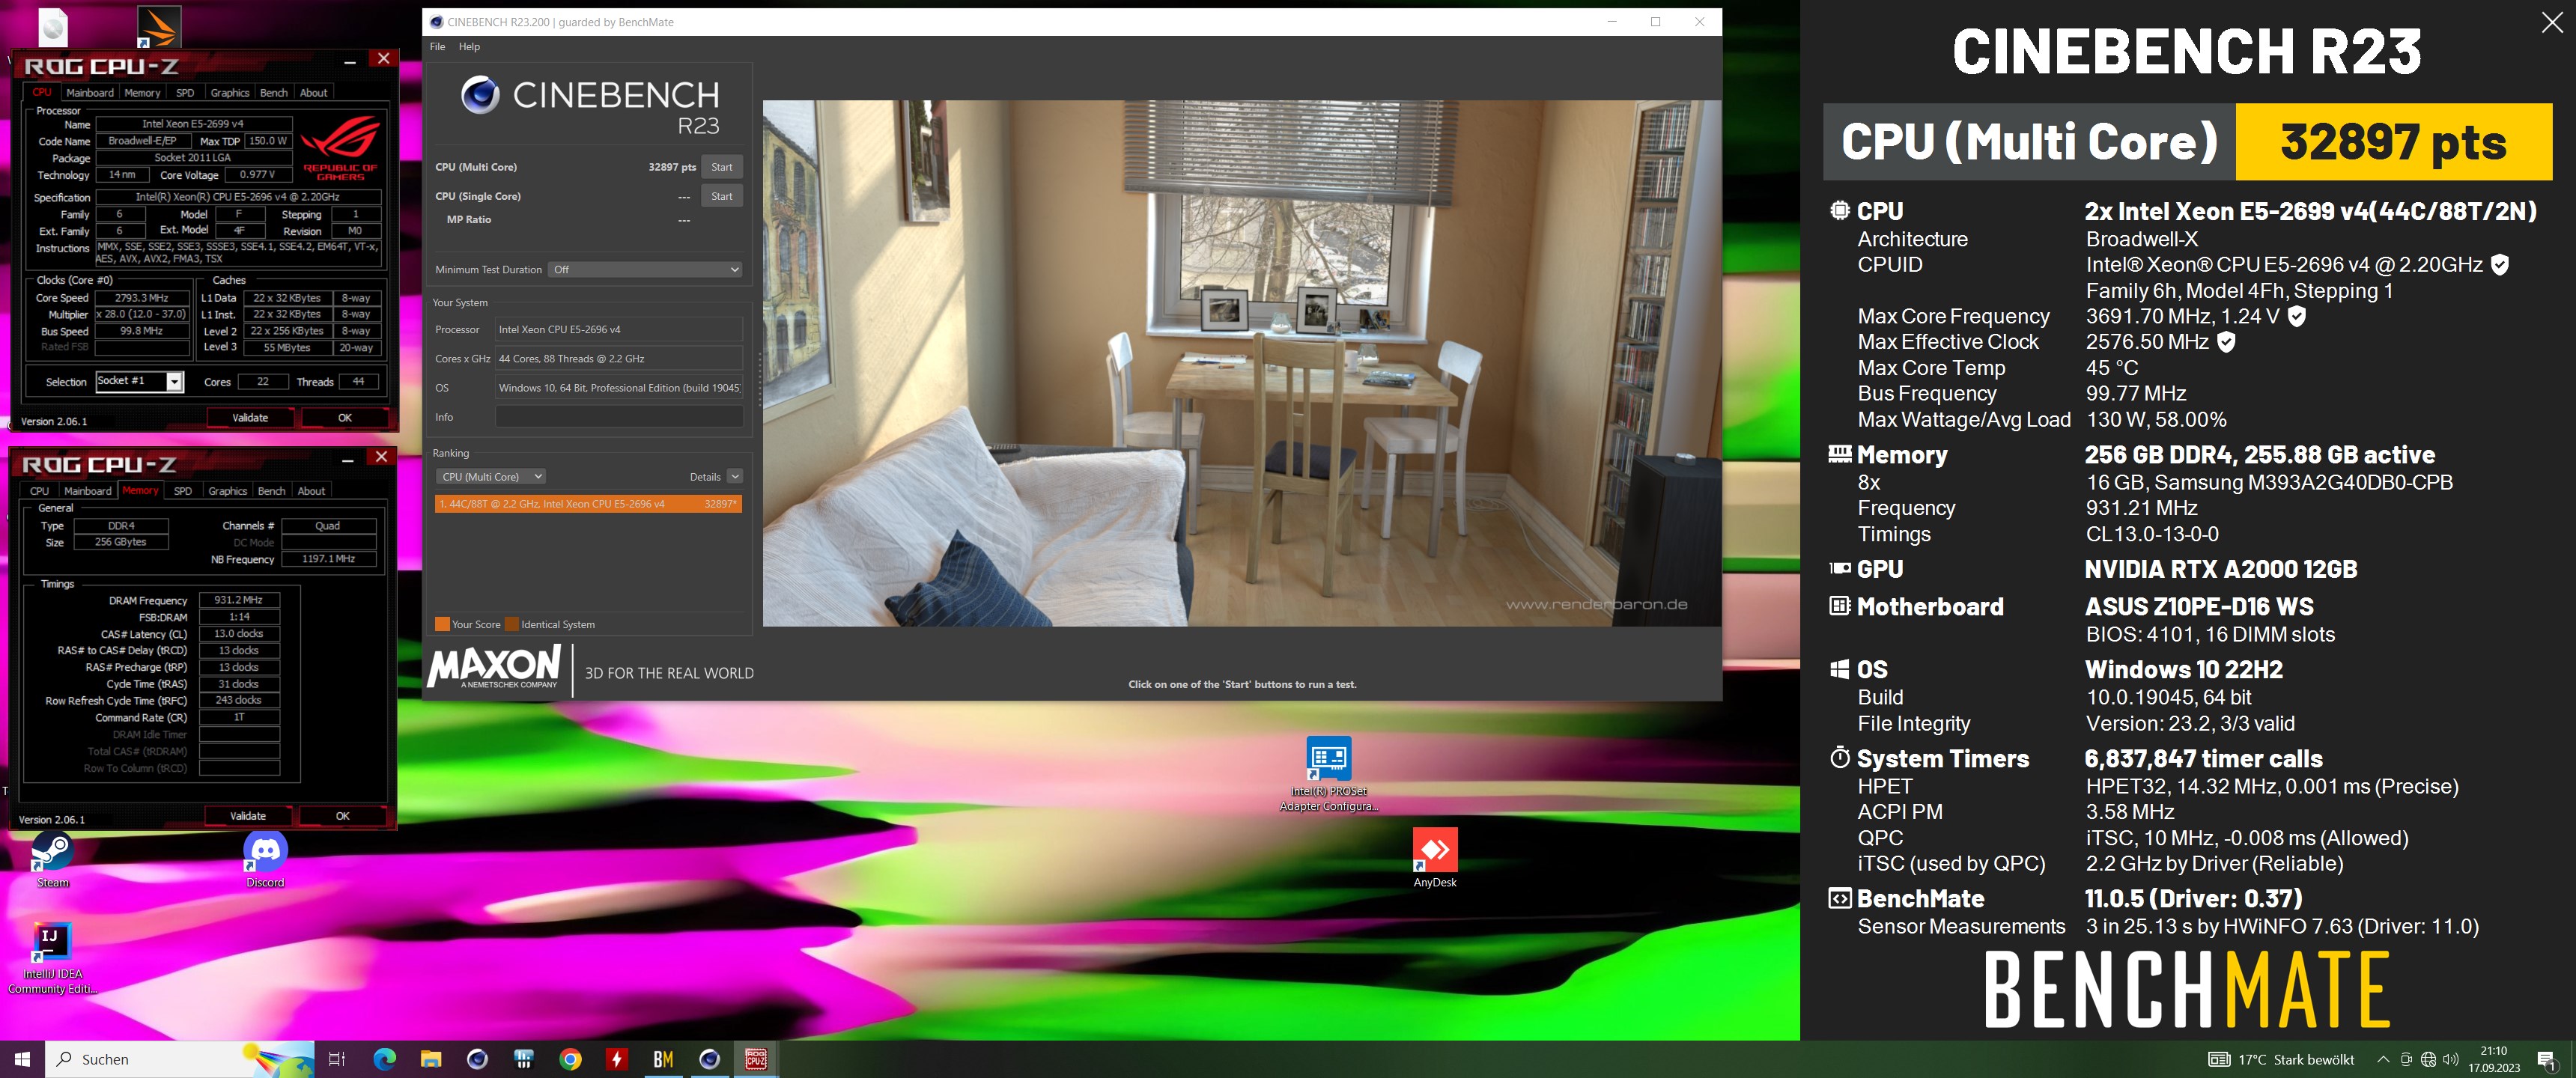Image resolution: width=2576 pixels, height=1078 pixels.
Task: Launch Microsoft Edge from the taskbar
Action: tap(384, 1059)
